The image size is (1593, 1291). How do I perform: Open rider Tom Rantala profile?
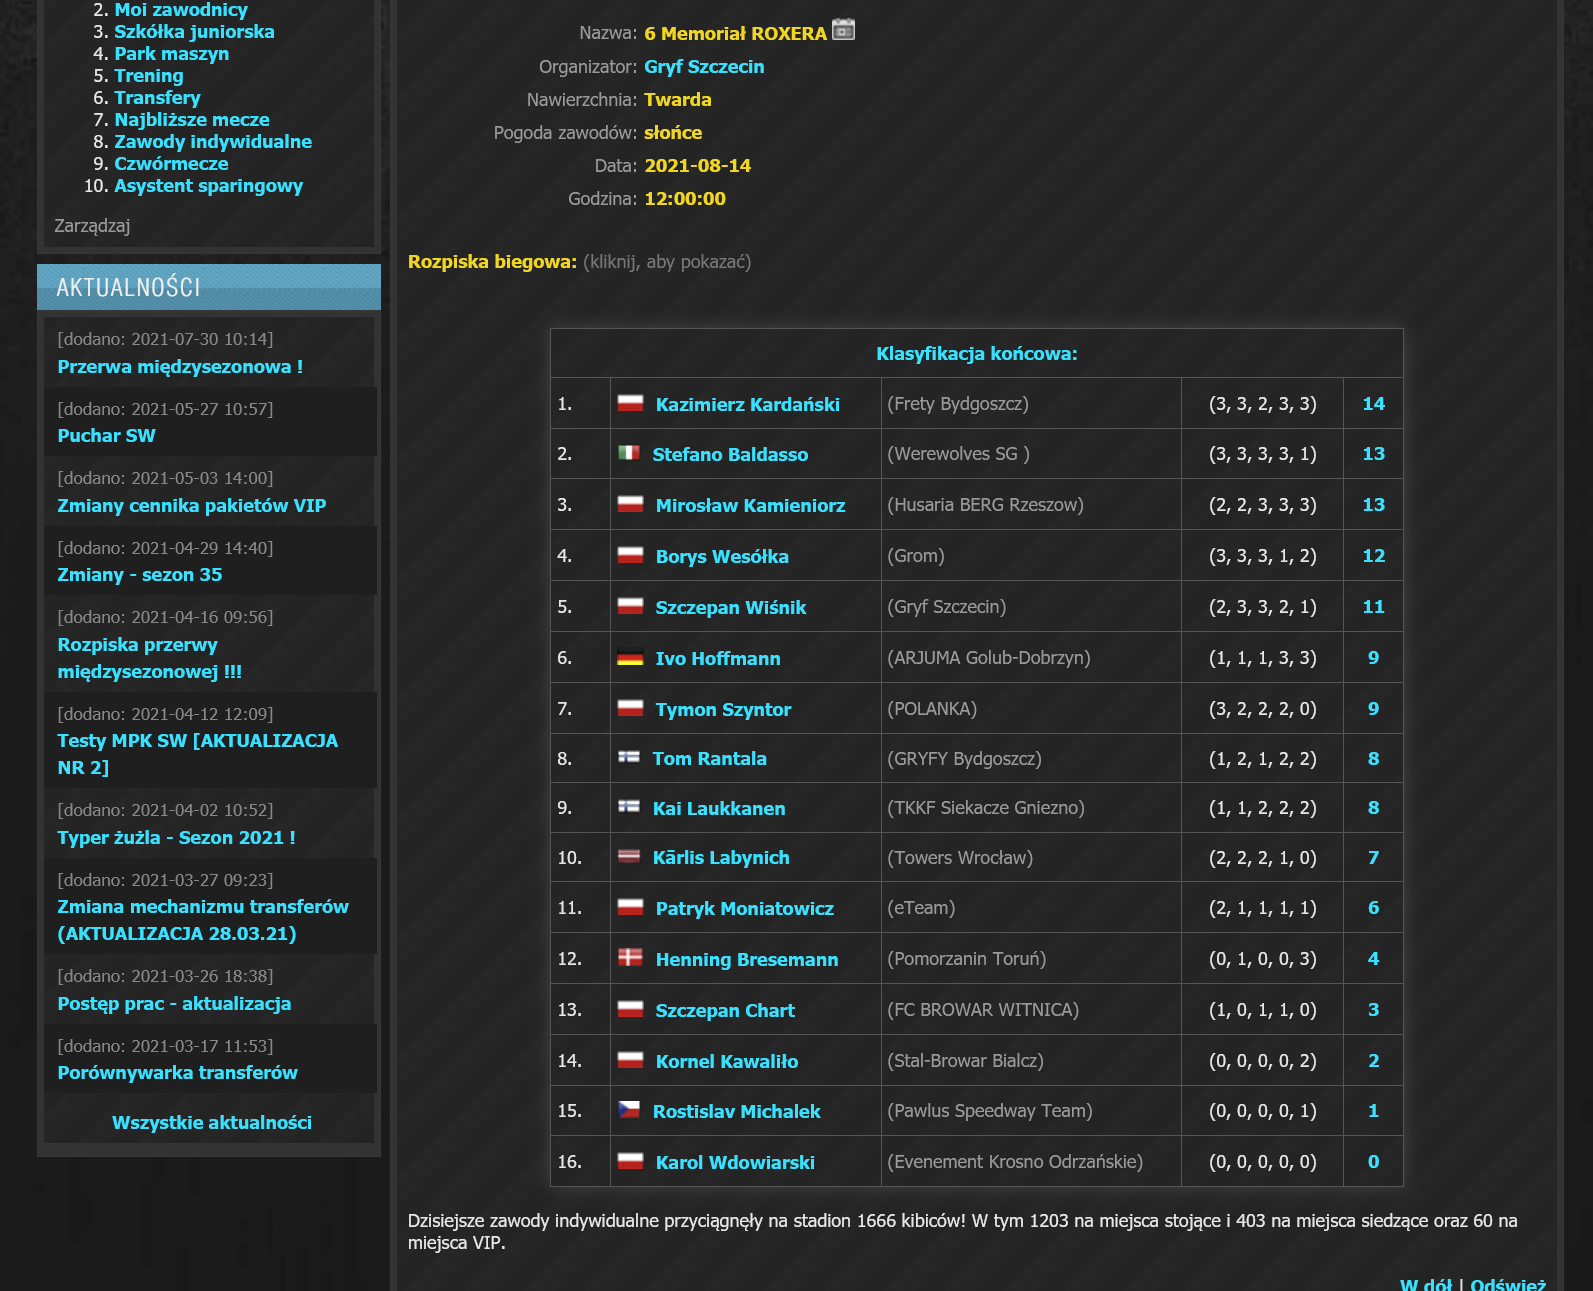pos(710,759)
